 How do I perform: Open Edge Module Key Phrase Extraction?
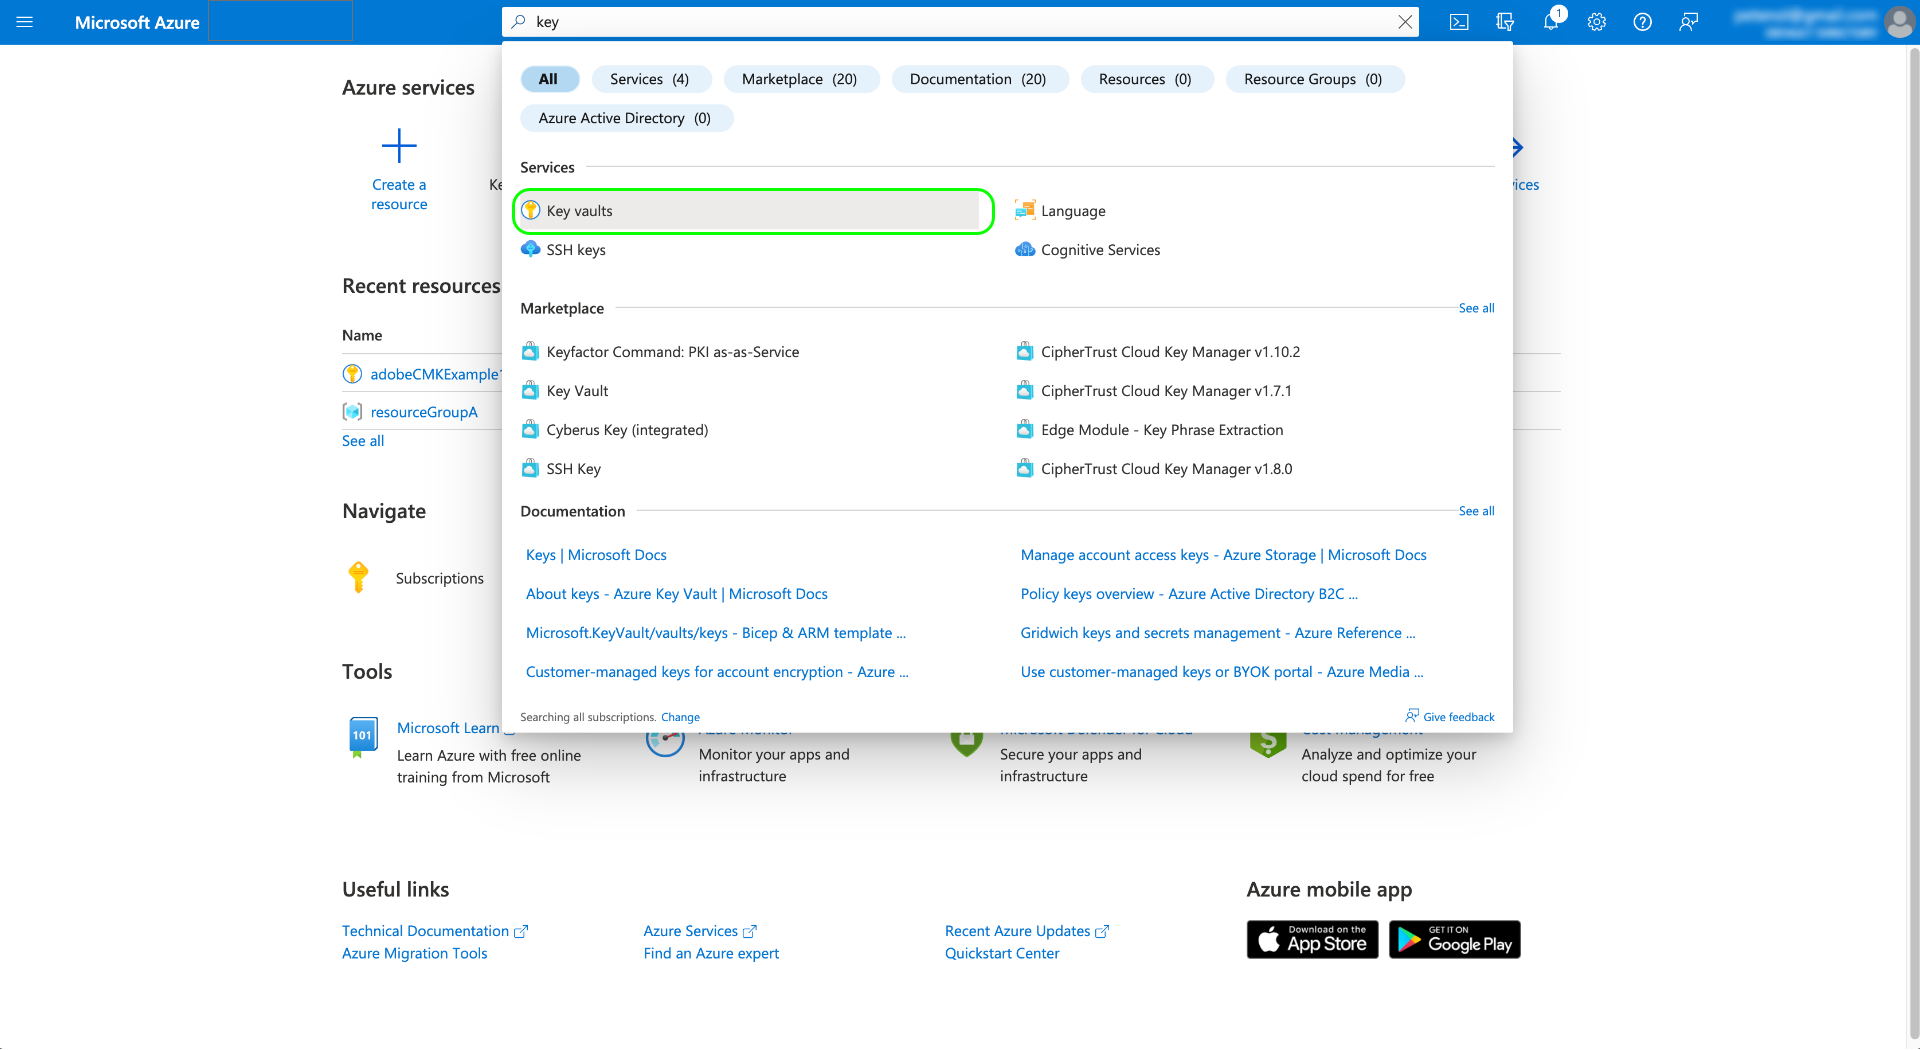coord(1150,430)
